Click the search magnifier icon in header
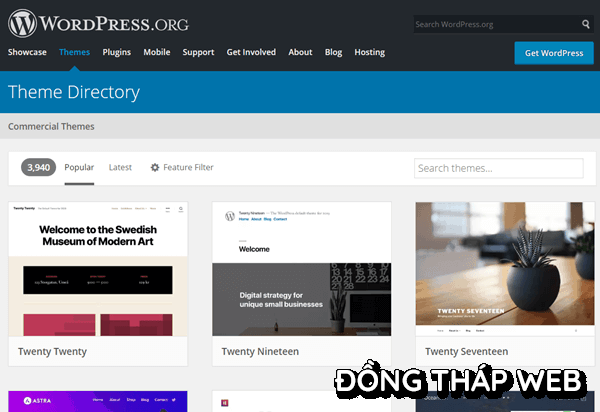This screenshot has width=600, height=412. (x=585, y=24)
